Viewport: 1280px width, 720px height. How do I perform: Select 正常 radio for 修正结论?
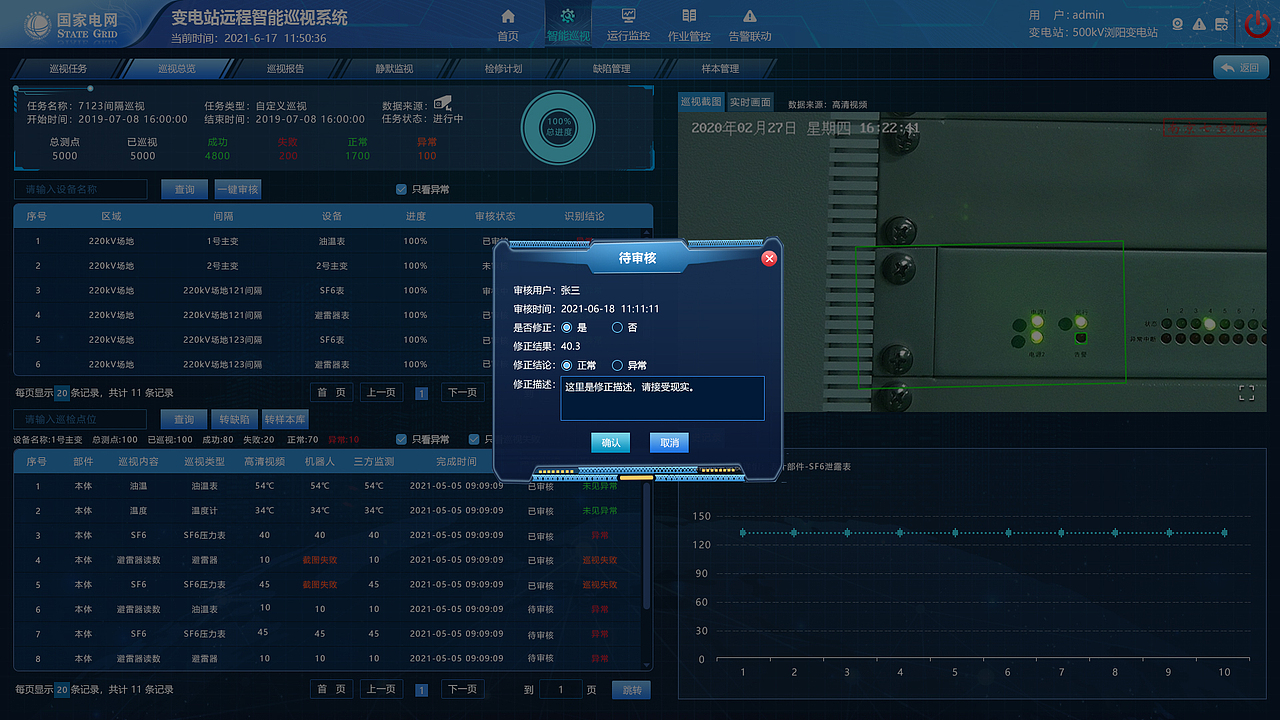click(x=567, y=365)
